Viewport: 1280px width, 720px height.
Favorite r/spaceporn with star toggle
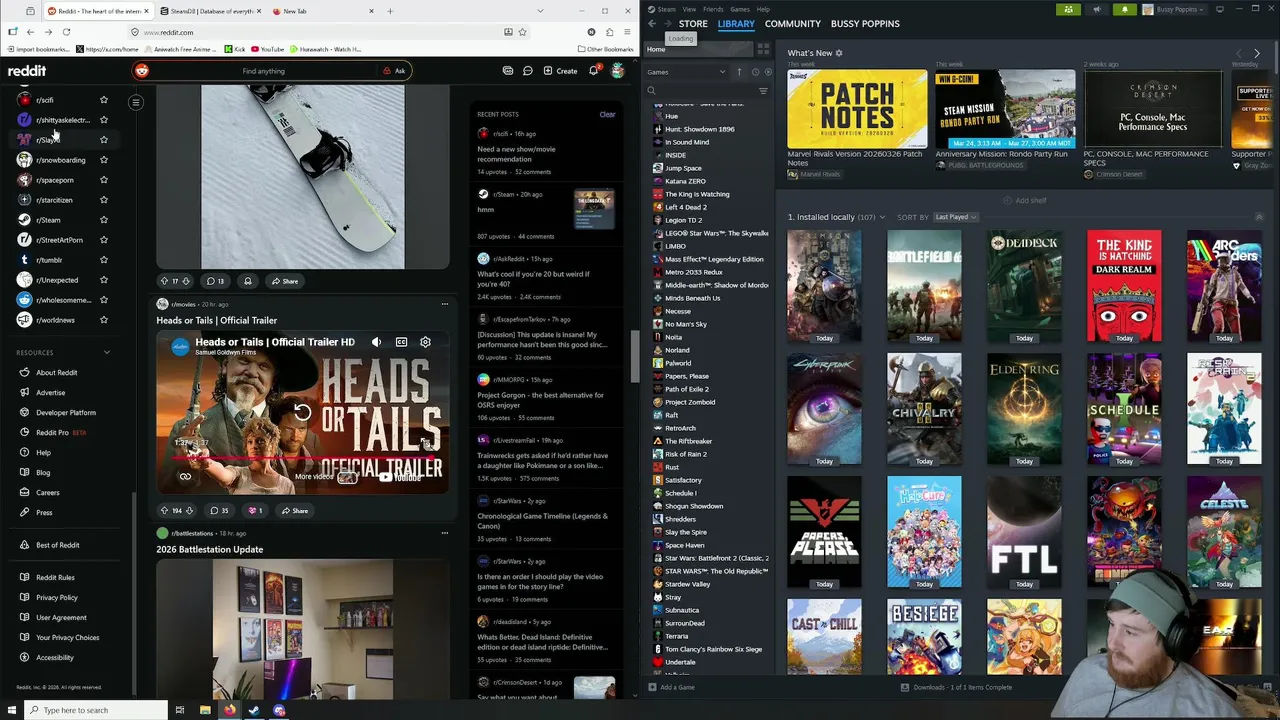103,180
